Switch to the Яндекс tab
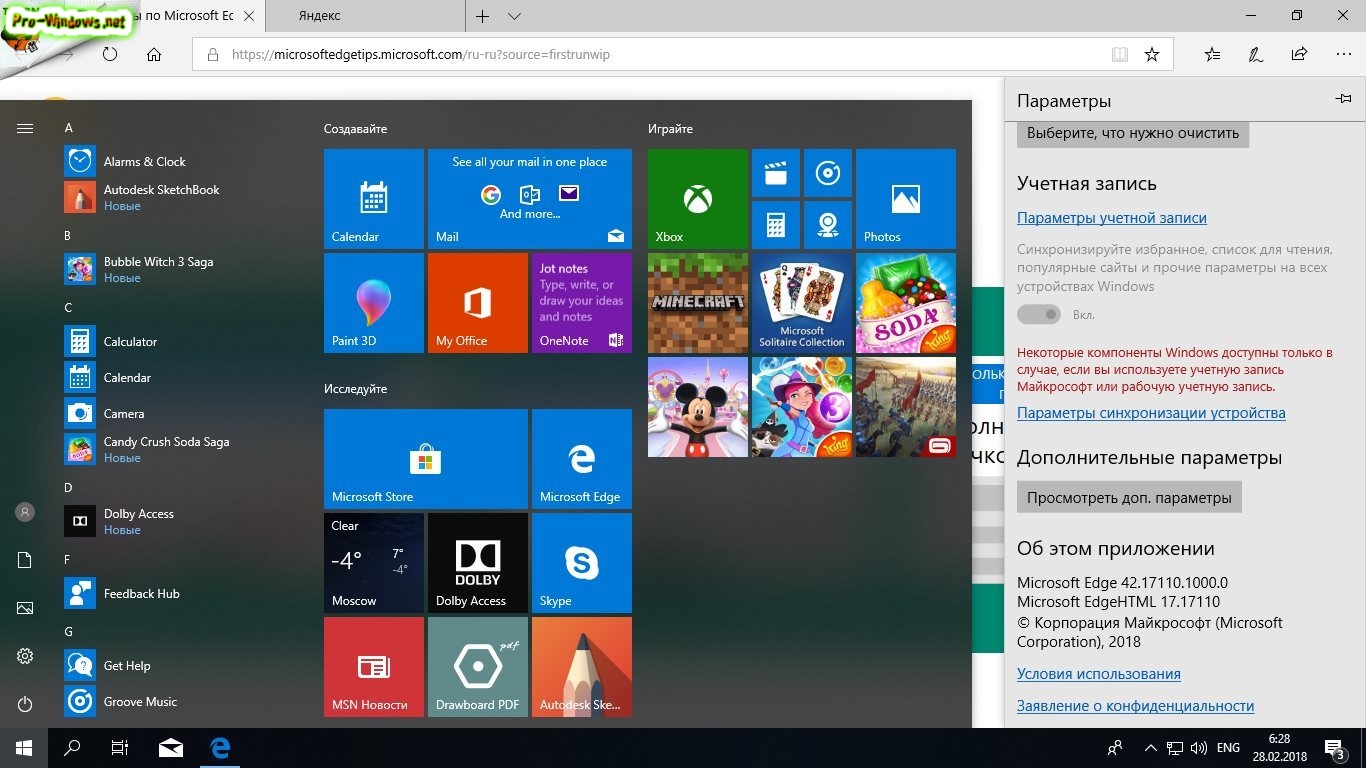Screen dimensions: 1366x768 click(320, 16)
